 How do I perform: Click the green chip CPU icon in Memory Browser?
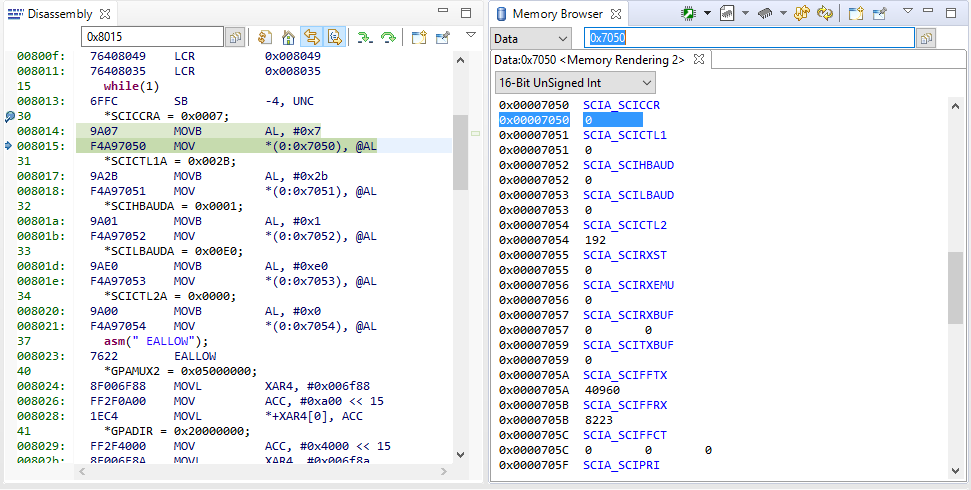click(x=687, y=13)
